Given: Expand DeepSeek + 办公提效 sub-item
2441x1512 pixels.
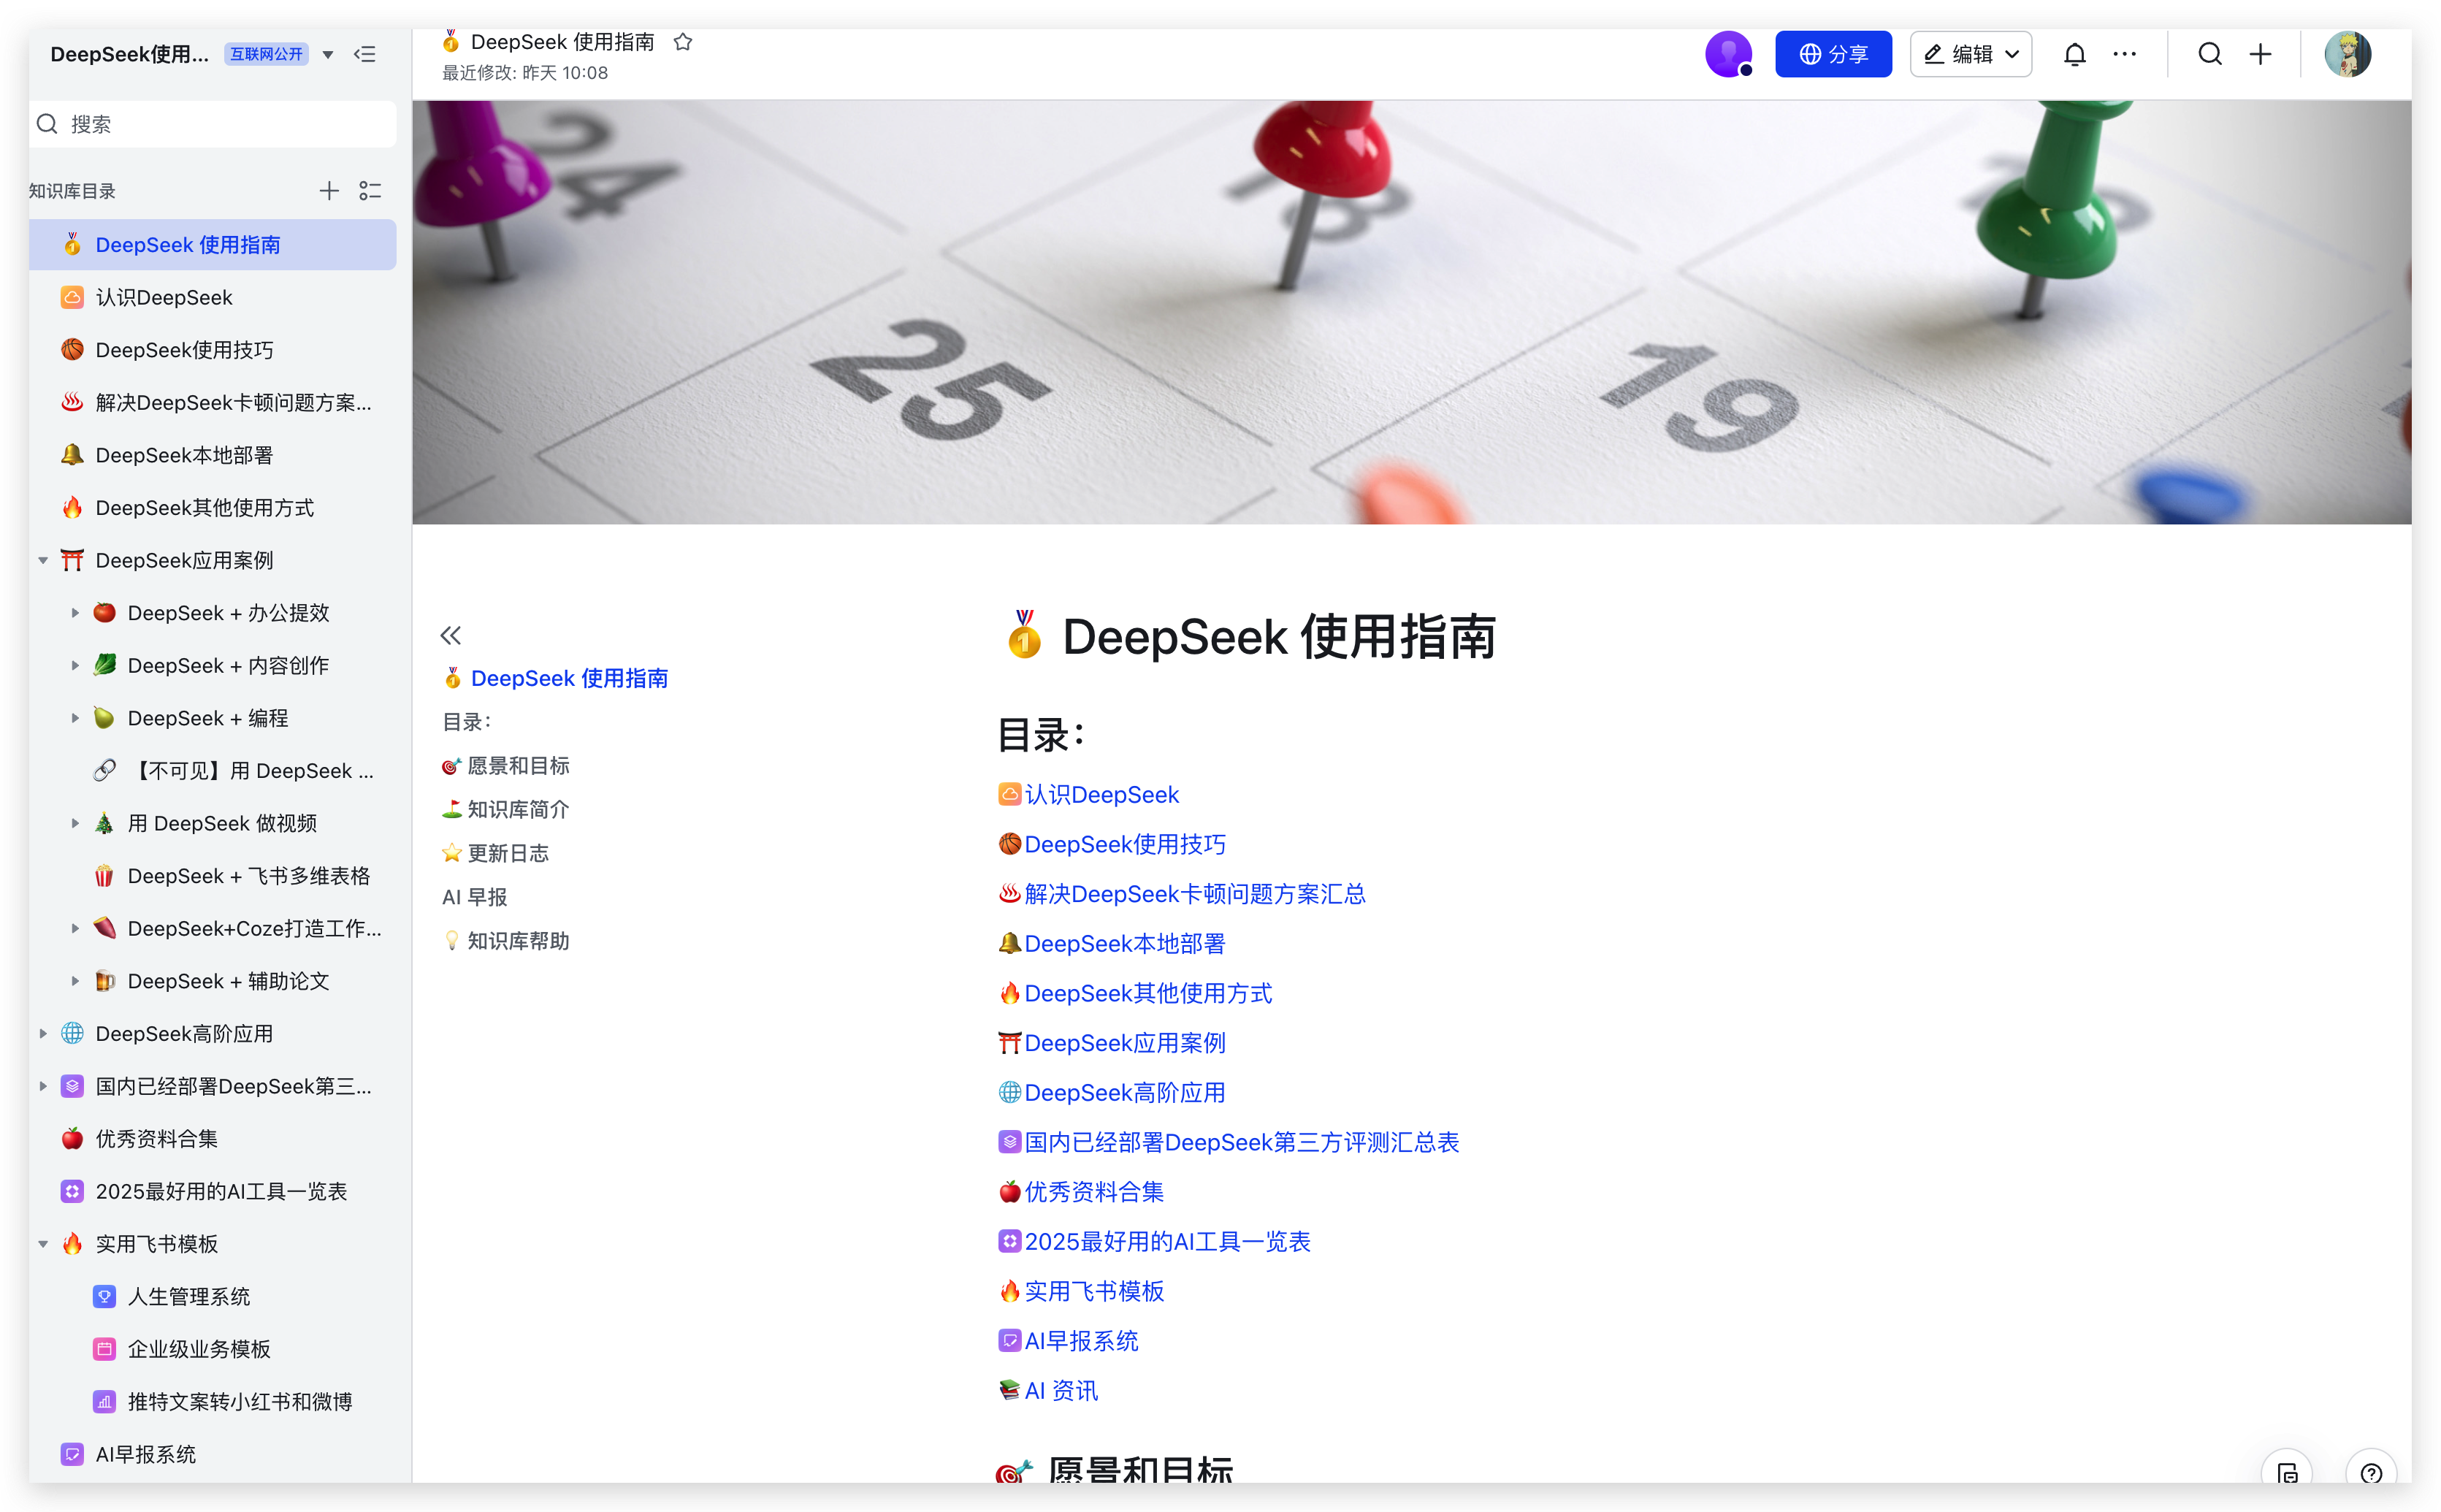Looking at the screenshot, I should pyautogui.click(x=75, y=613).
